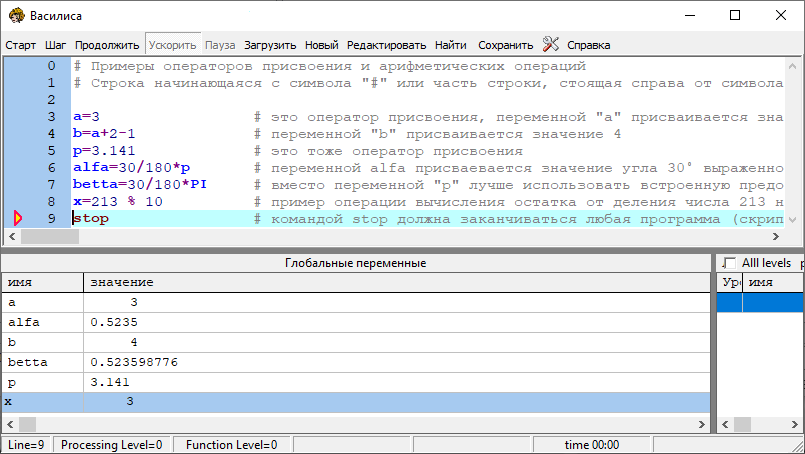Image resolution: width=805 pixels, height=454 pixels.
Task: Click line number 0 in the gutter
Action: [x=51, y=66]
